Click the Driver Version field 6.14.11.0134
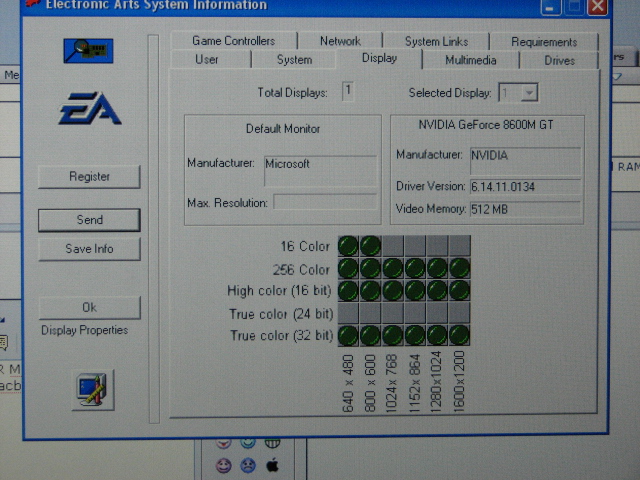Image resolution: width=640 pixels, height=480 pixels. tap(525, 187)
